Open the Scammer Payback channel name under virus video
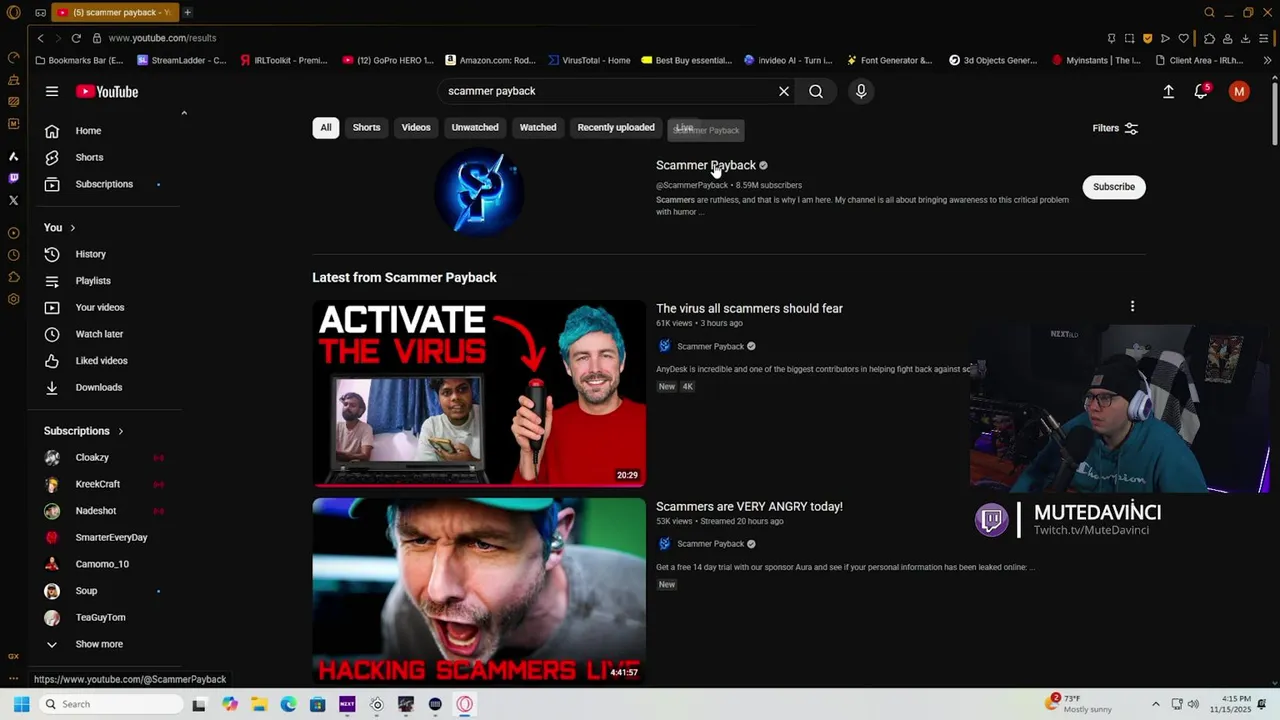Screen dimensions: 1280x720 [x=710, y=346]
